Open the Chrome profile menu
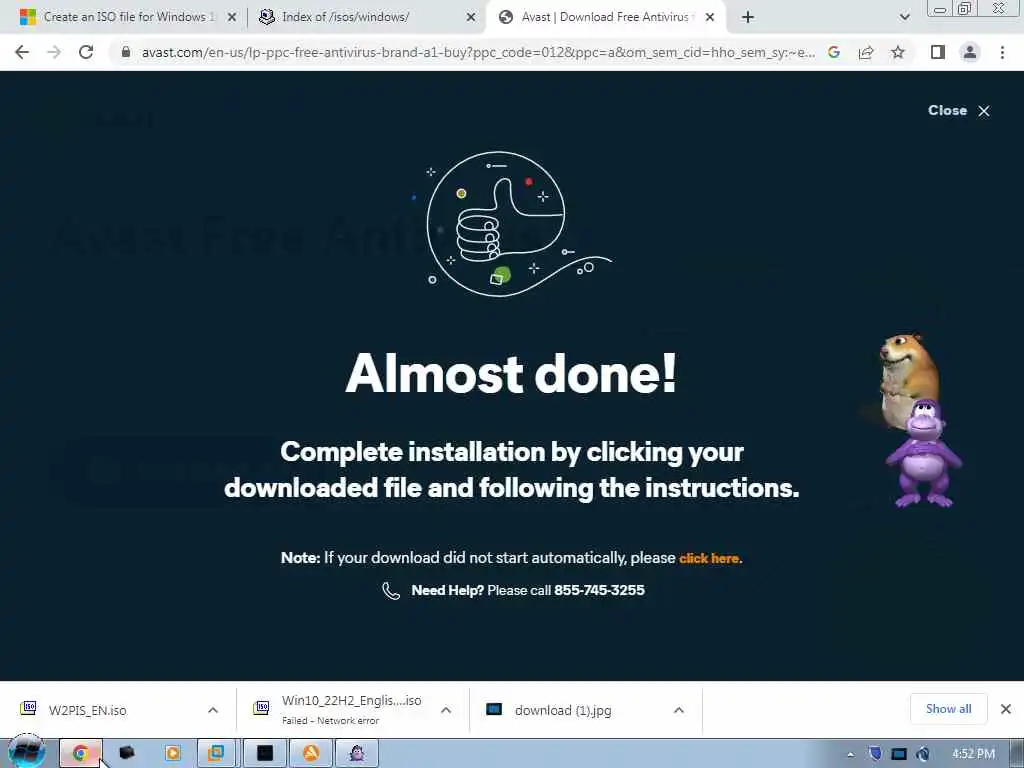 (x=970, y=52)
